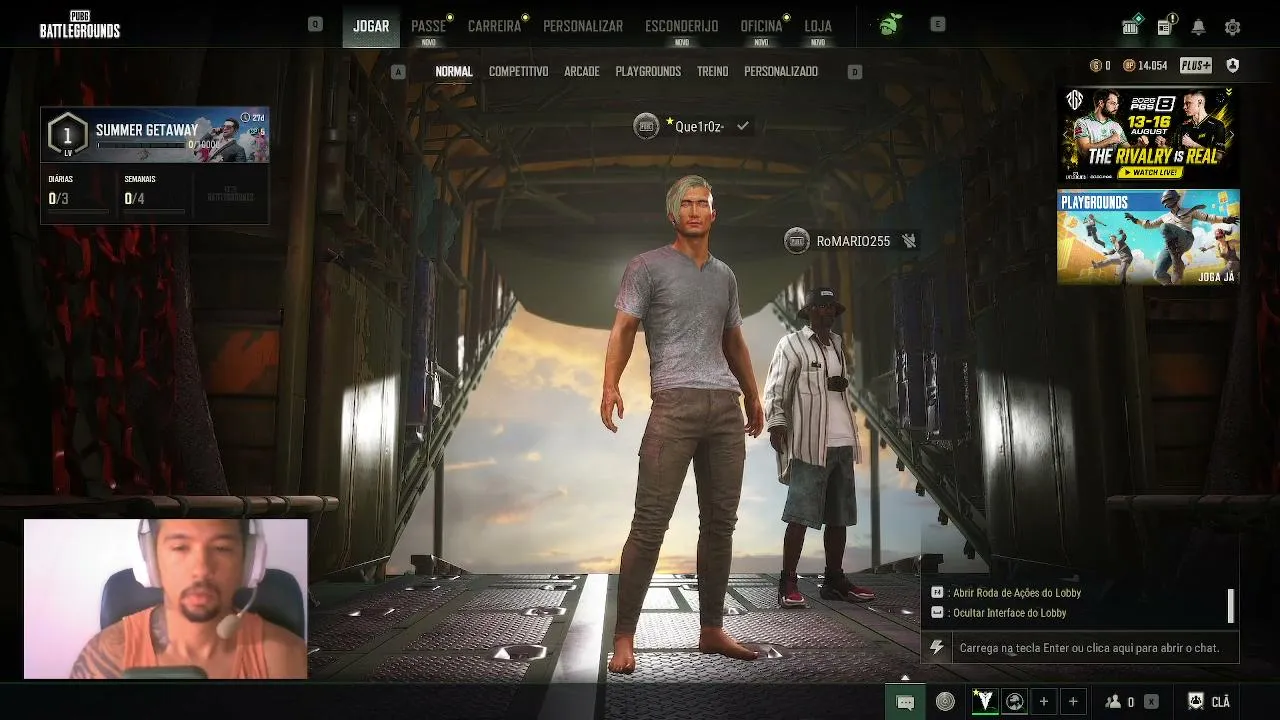
Task: Open the clan shield icon
Action: tap(1195, 702)
